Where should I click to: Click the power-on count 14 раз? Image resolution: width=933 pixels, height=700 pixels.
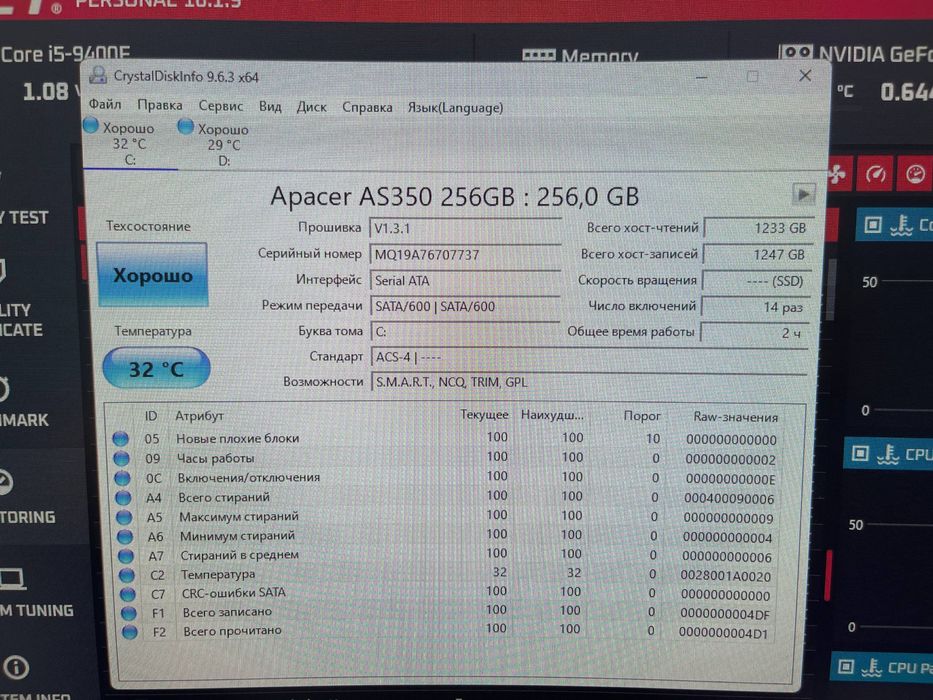pyautogui.click(x=755, y=307)
